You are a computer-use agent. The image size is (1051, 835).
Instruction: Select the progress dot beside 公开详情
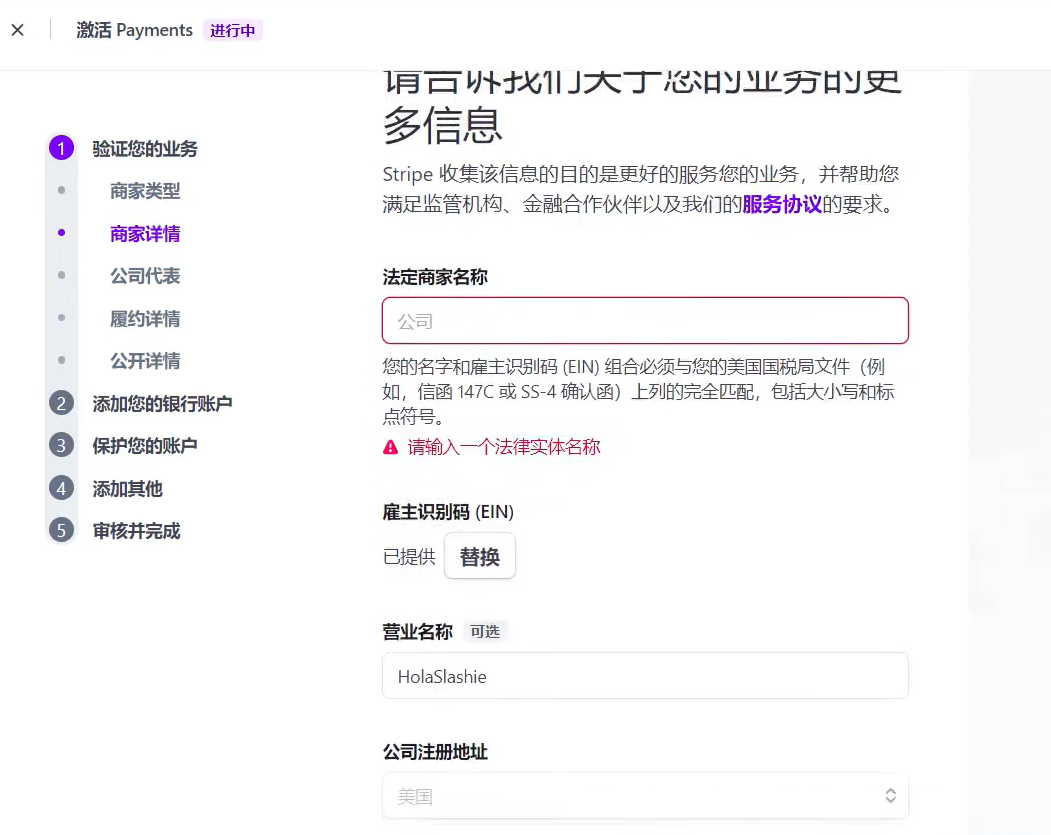(x=61, y=360)
